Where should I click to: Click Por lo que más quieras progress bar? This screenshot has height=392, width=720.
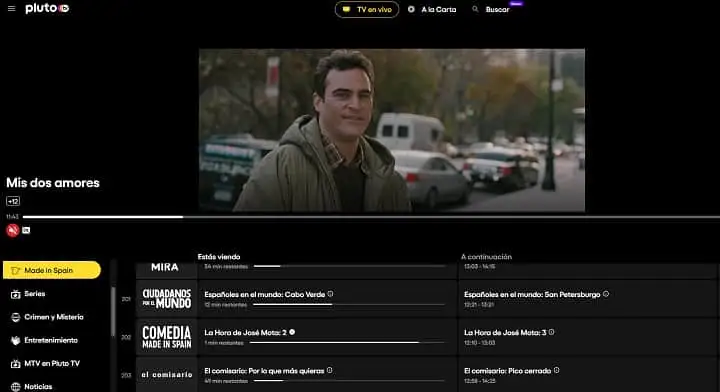tap(349, 381)
